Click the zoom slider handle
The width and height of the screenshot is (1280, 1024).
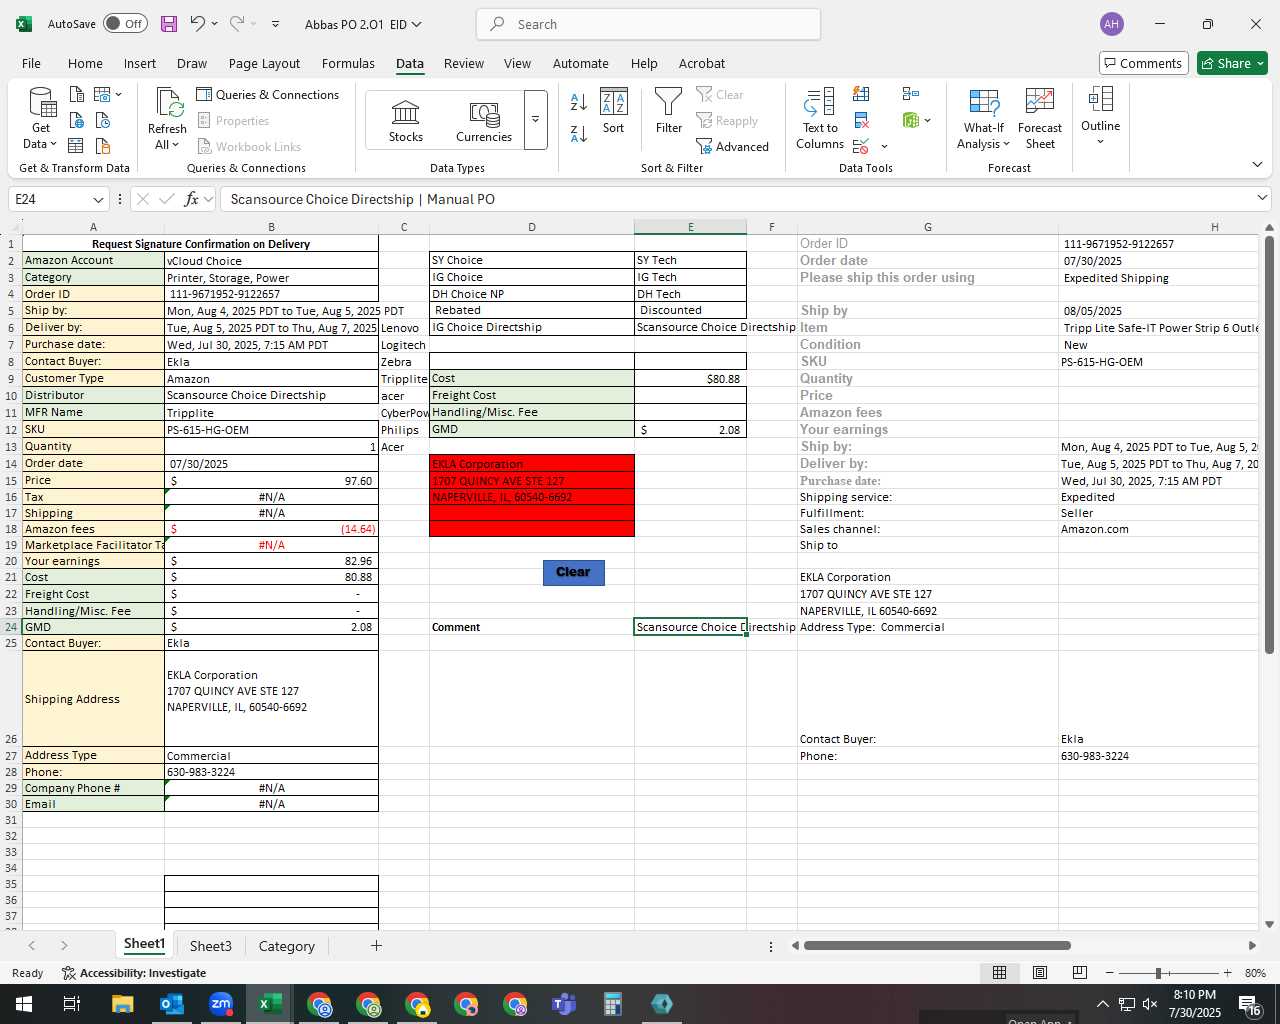[x=1158, y=973]
